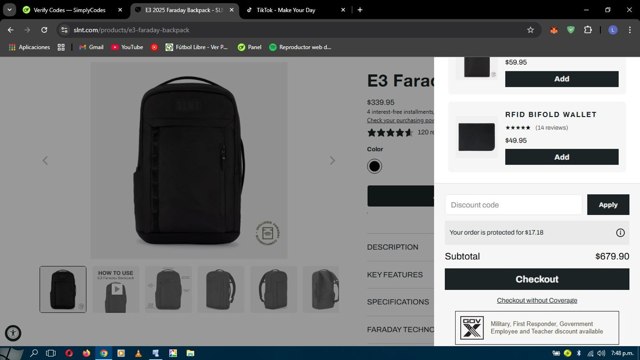640x360 pixels.
Task: Click the RFID wallet product image
Action: (476, 137)
